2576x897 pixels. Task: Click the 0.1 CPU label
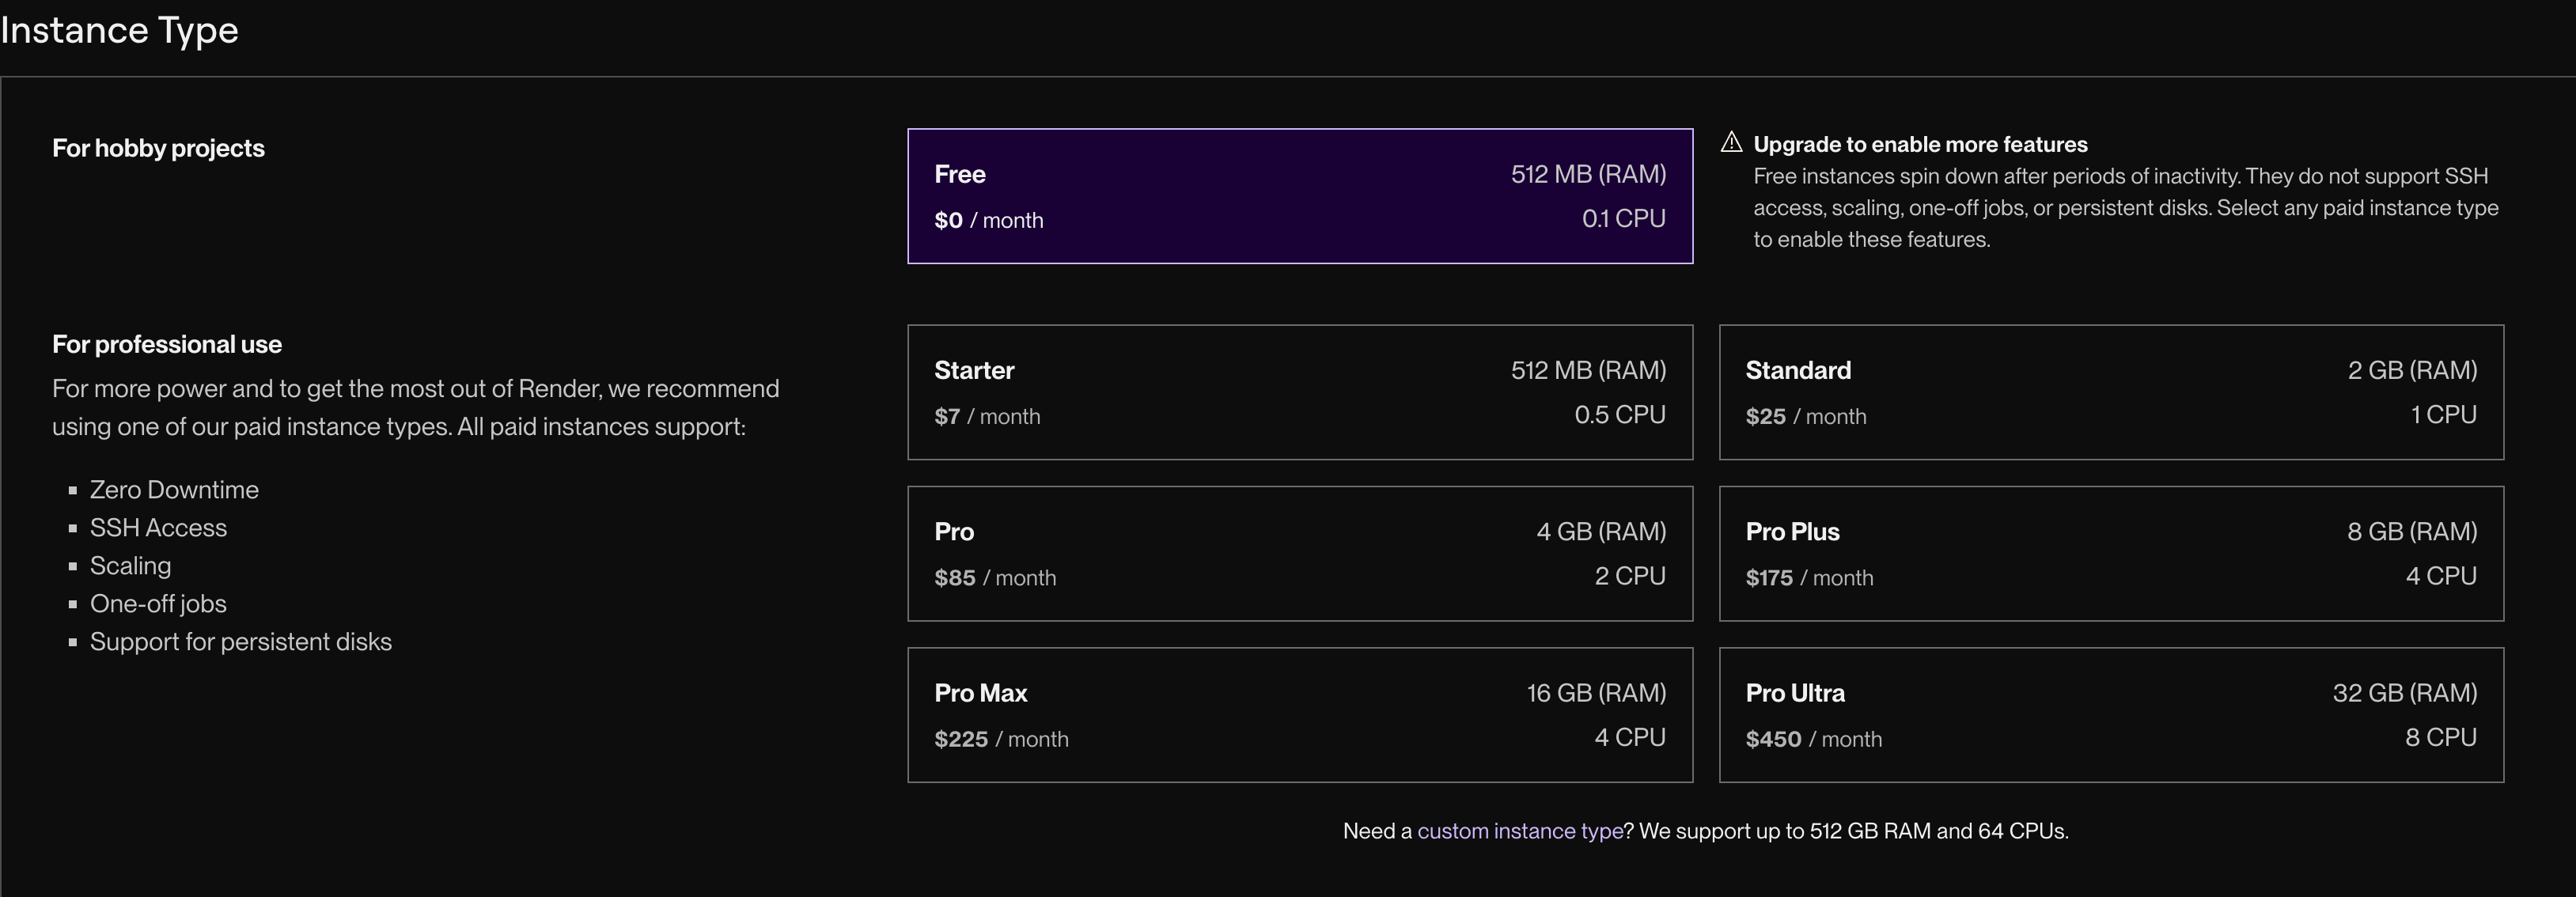tap(1623, 219)
